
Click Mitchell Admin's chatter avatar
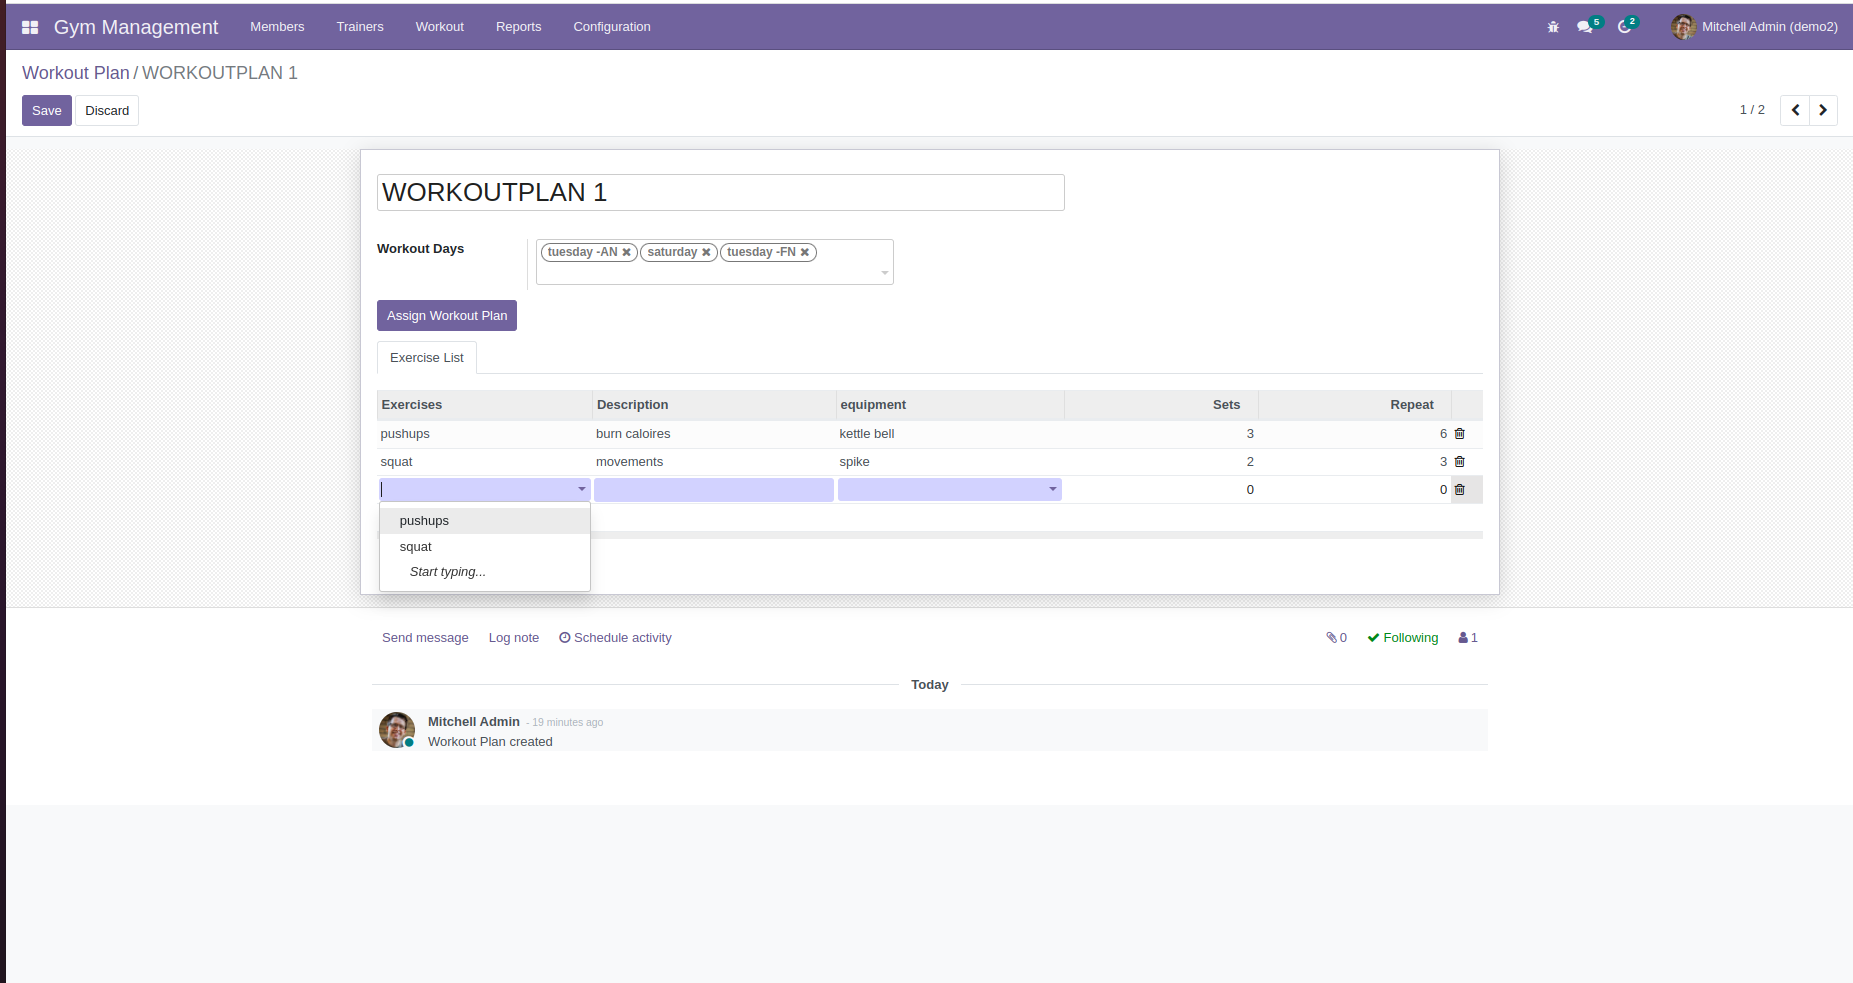click(x=397, y=730)
